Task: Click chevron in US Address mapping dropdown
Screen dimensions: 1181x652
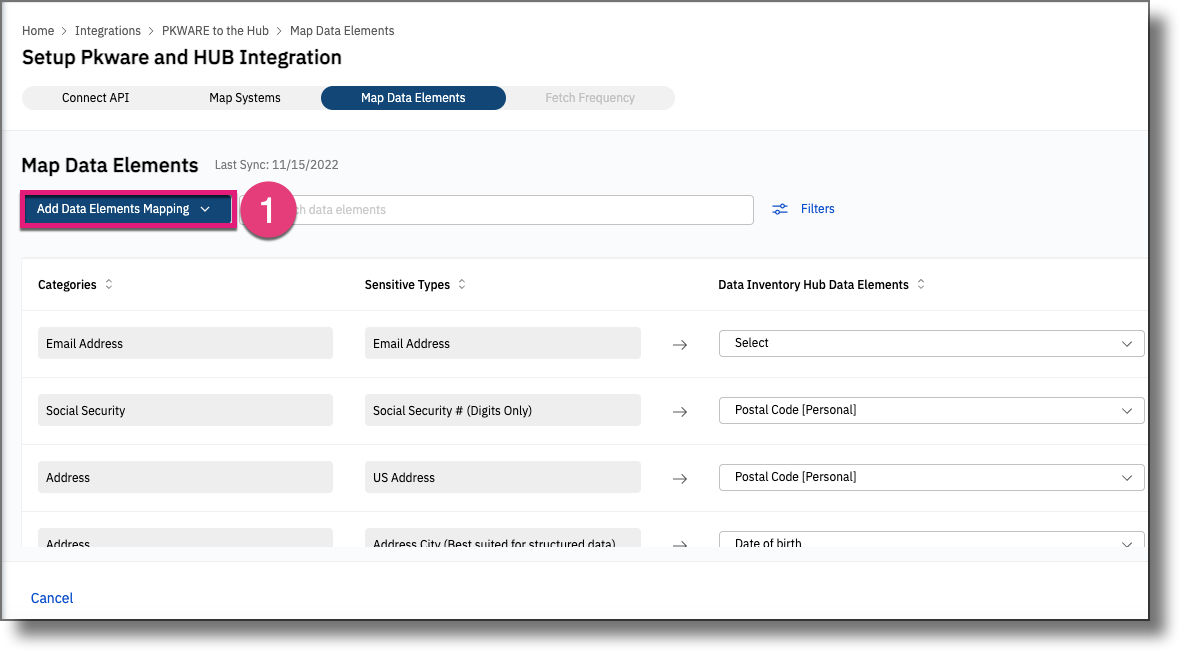Action: tap(1127, 478)
